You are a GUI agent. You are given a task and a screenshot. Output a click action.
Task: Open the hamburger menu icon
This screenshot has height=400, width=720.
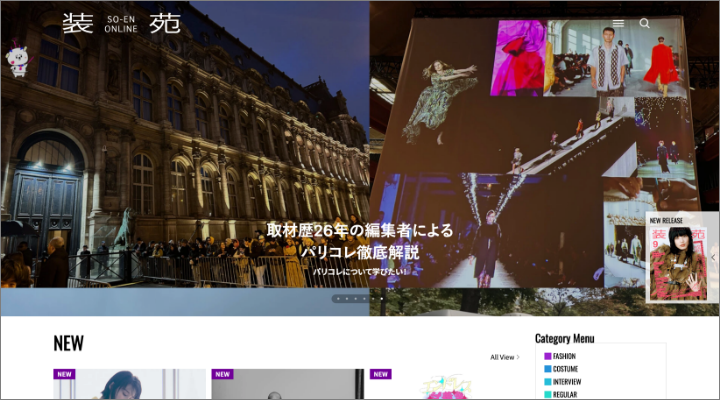pyautogui.click(x=618, y=23)
